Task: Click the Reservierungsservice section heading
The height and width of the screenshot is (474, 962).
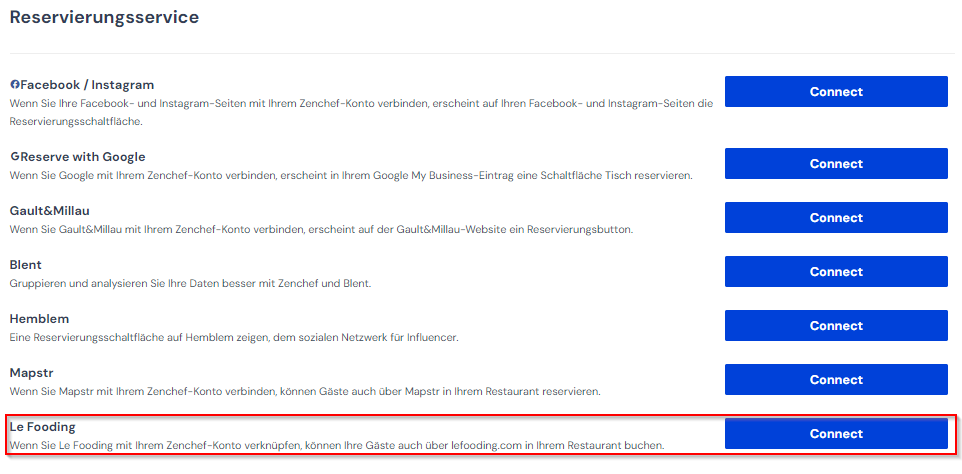Action: point(104,17)
